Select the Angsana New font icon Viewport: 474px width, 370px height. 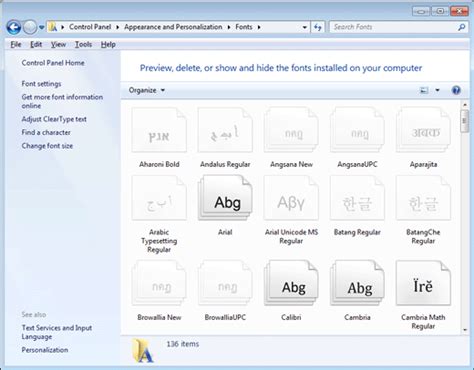coord(291,130)
